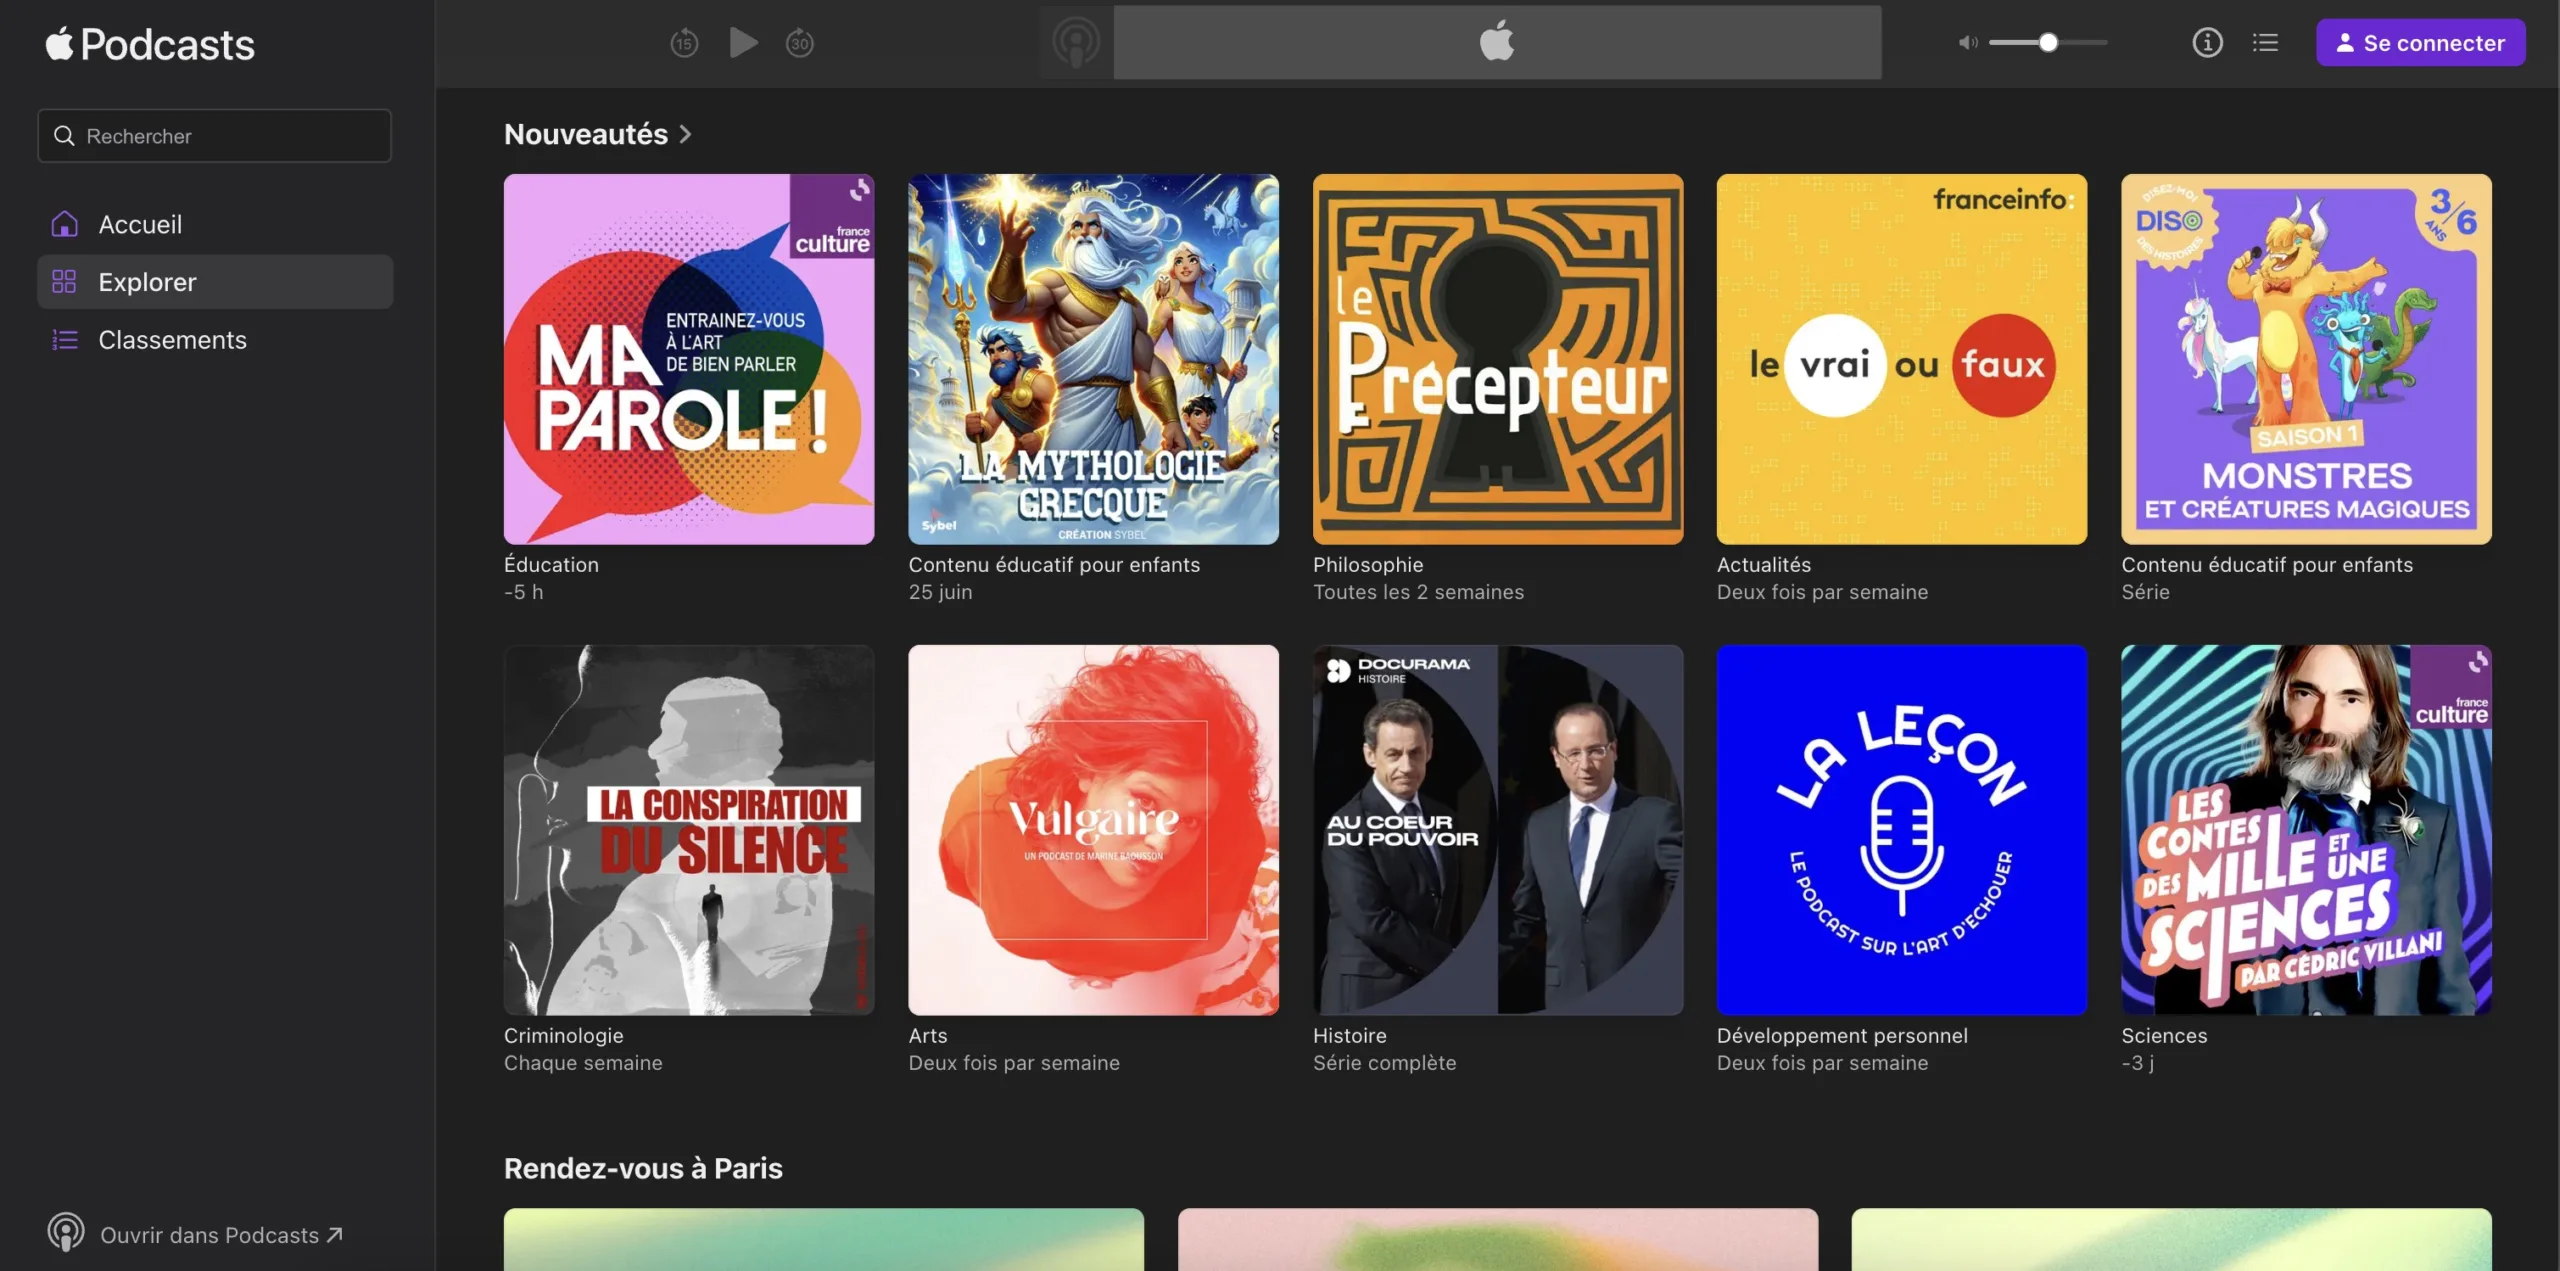Expand the Nouveautés section chevron

pos(685,134)
